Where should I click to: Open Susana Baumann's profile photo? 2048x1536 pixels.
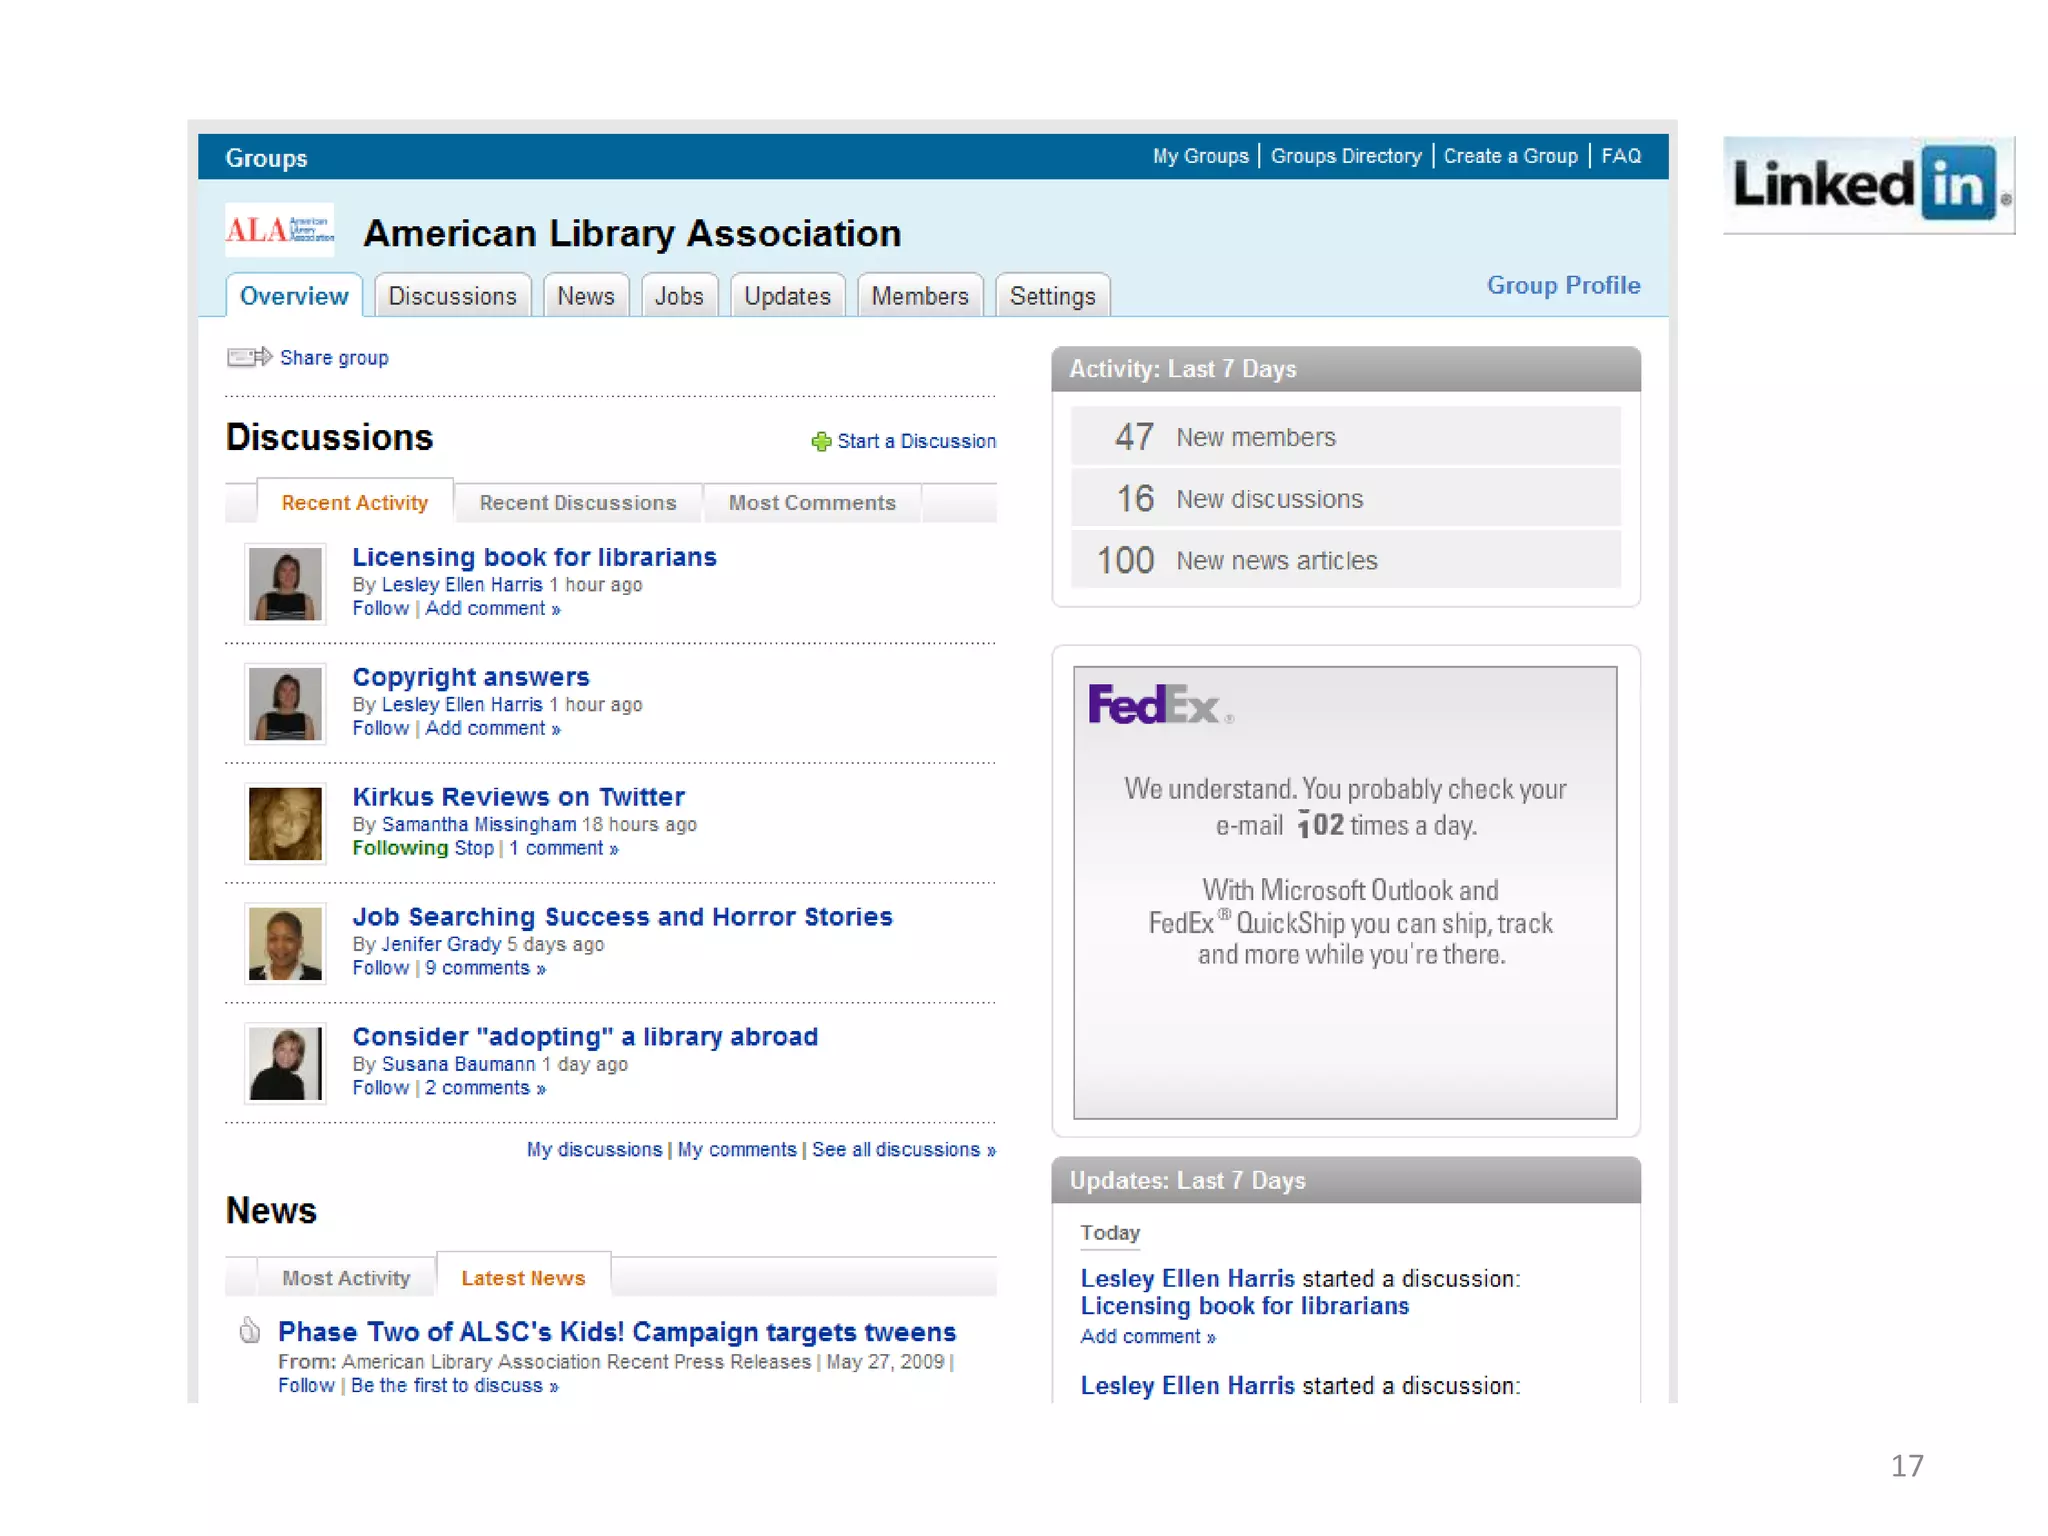[285, 1064]
